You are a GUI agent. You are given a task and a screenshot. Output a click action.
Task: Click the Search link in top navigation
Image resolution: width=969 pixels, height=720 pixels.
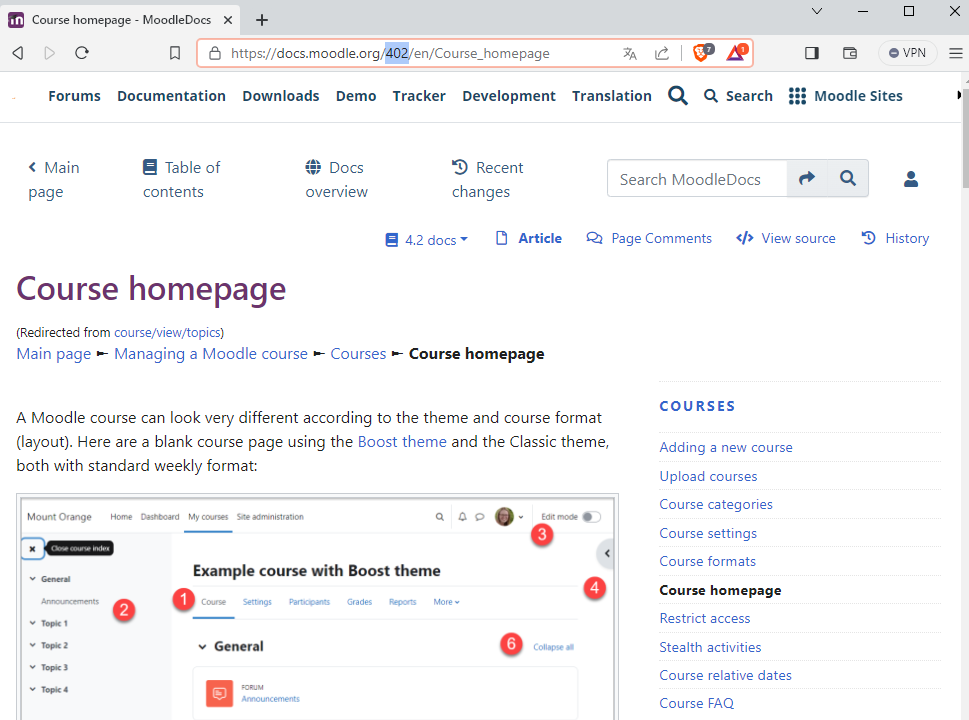pyautogui.click(x=738, y=96)
